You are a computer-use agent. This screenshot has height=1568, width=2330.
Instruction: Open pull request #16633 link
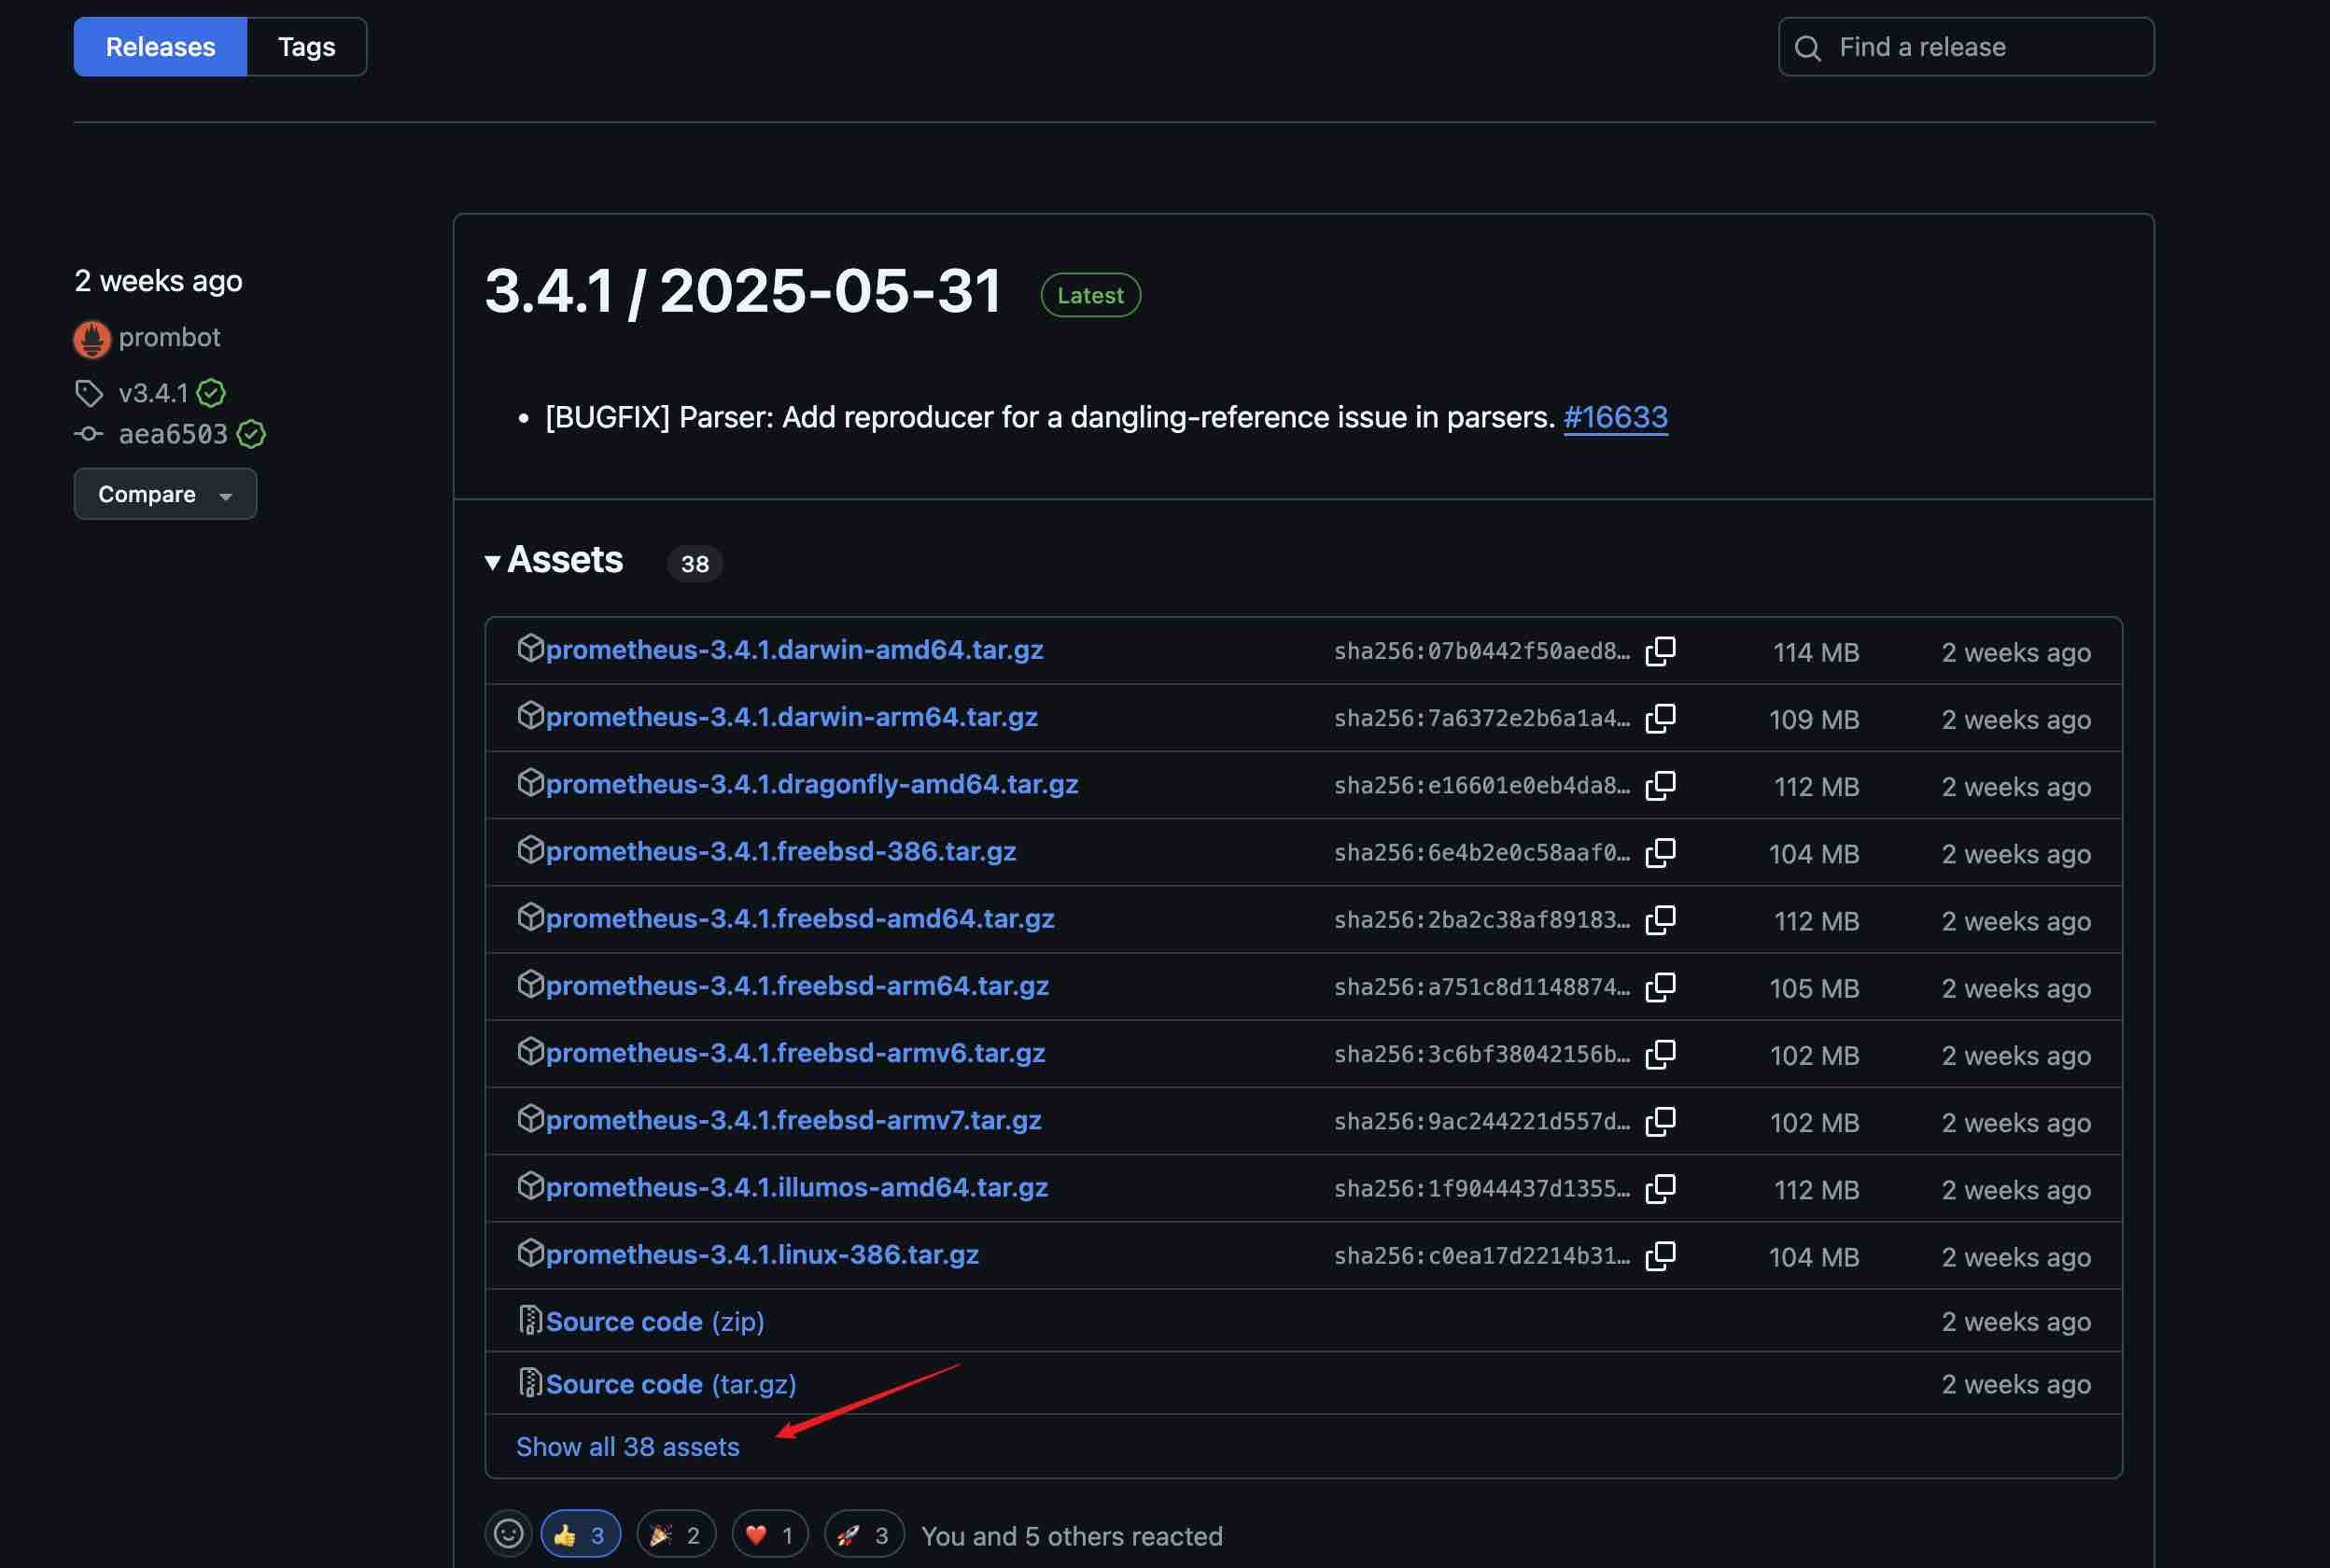pos(1614,417)
